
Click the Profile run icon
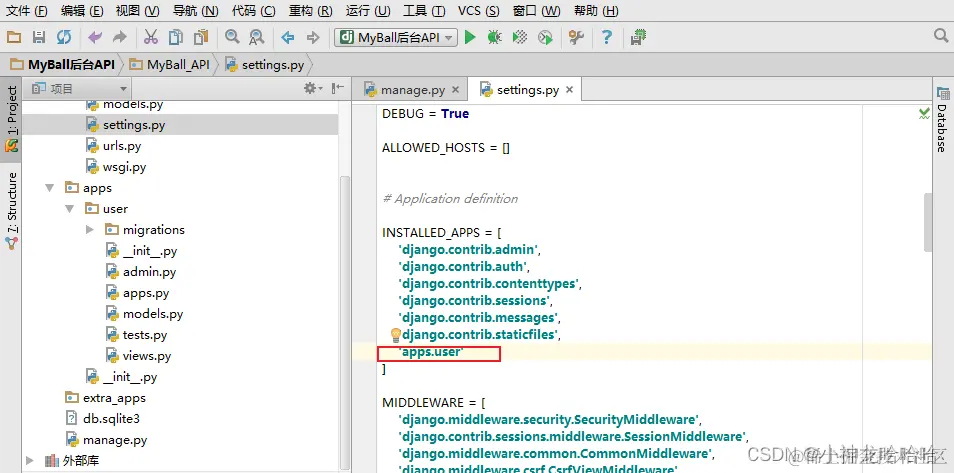click(x=545, y=38)
